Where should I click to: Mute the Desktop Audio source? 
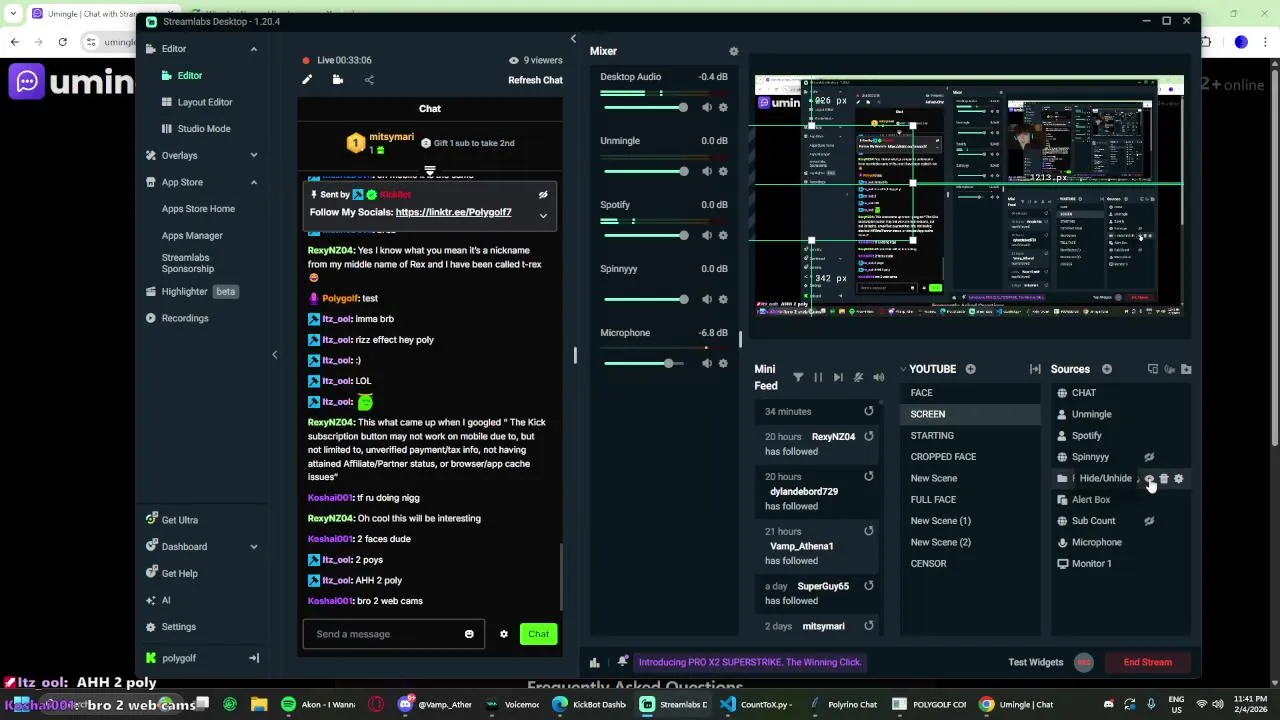(x=707, y=107)
